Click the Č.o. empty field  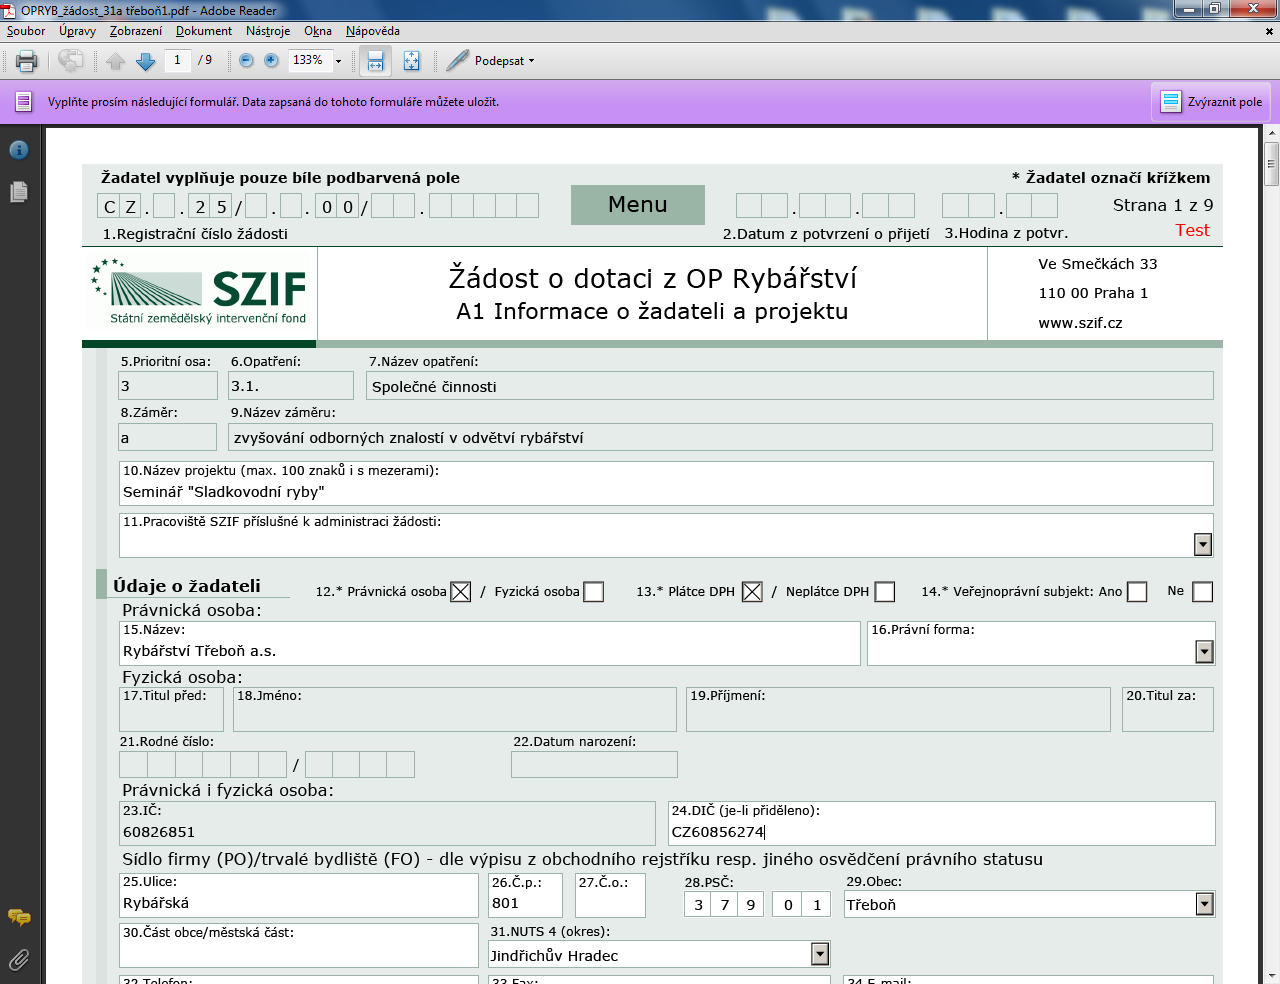[610, 895]
